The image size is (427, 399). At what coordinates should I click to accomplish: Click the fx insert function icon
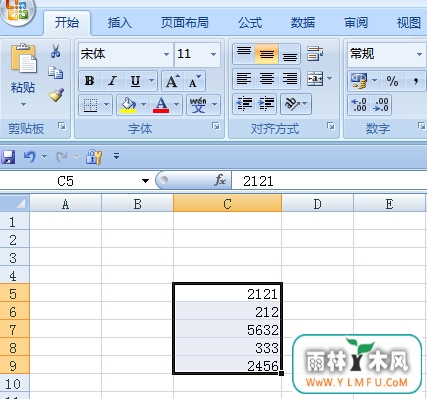(x=220, y=181)
